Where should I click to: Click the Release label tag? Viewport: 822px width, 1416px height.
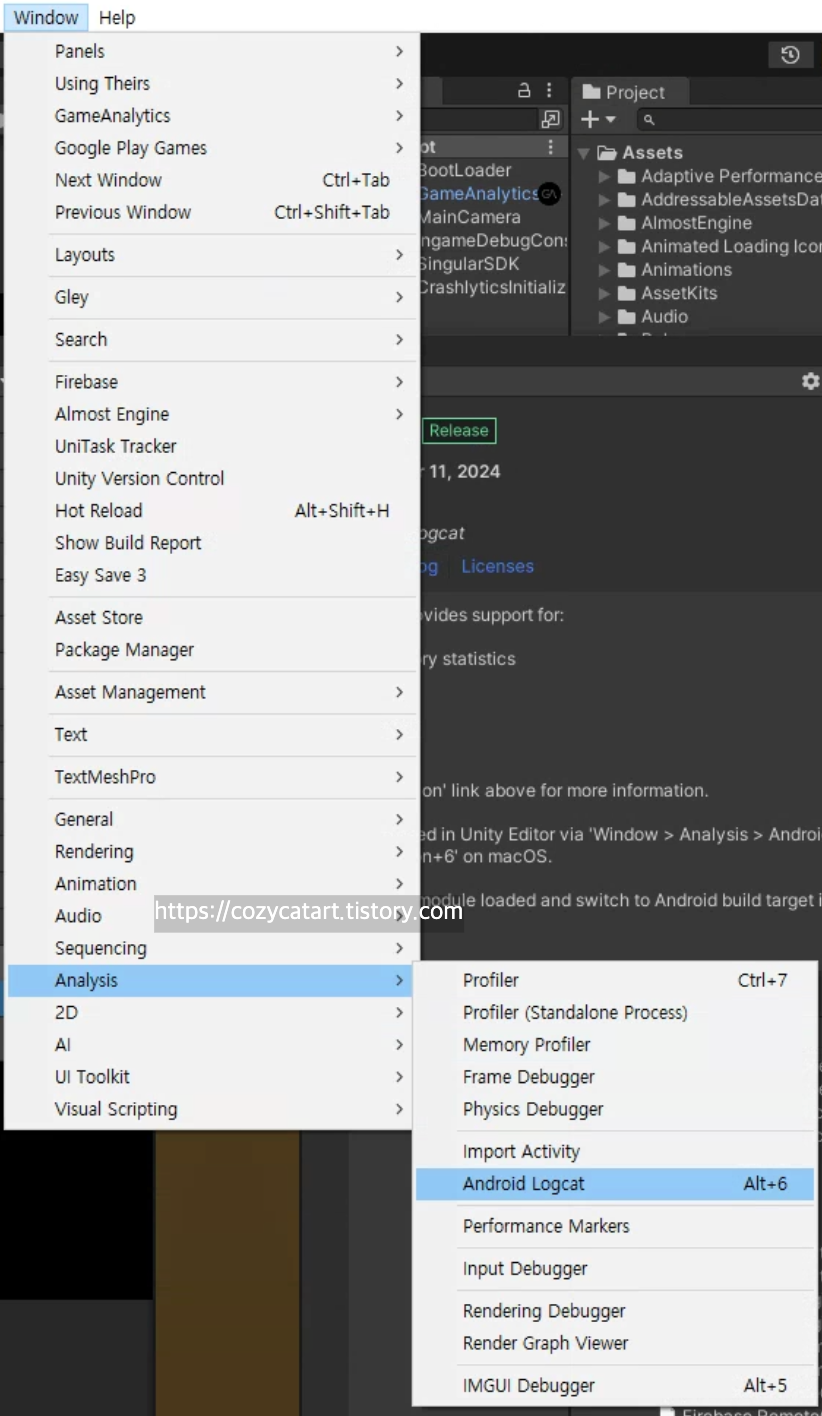[x=459, y=431]
